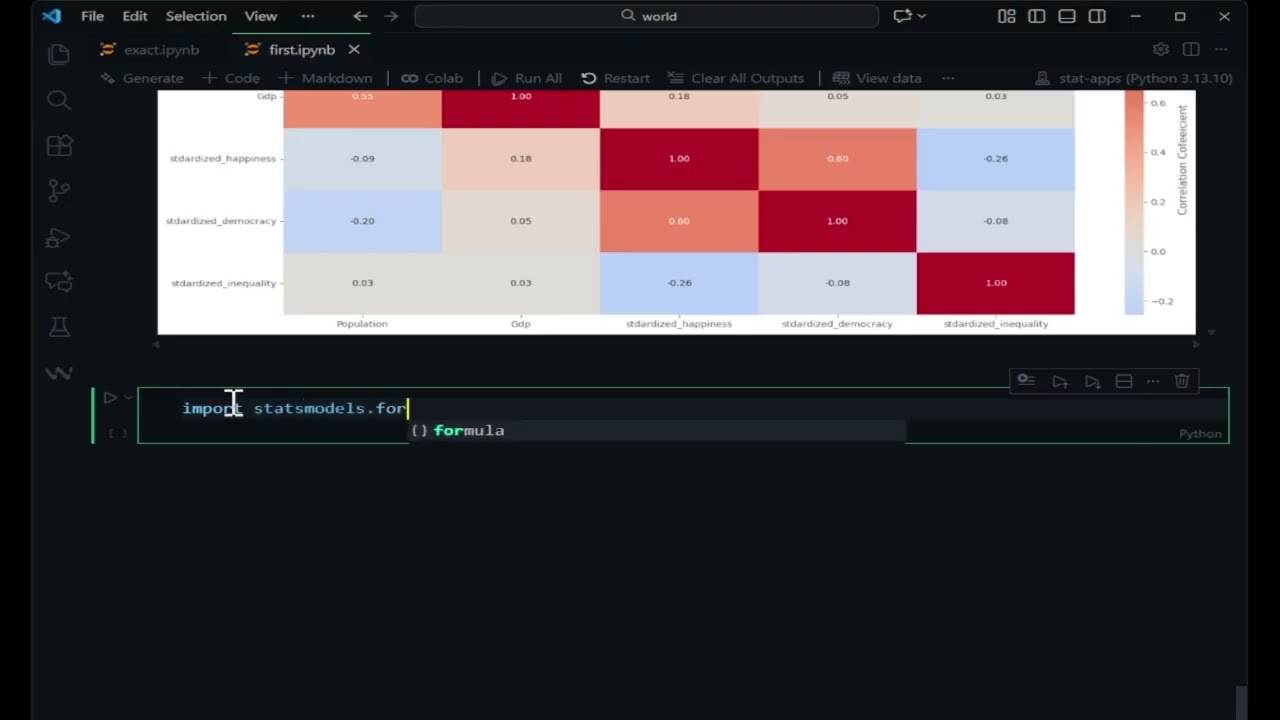
Task: Customize layout icon in title bar
Action: click(x=1007, y=16)
